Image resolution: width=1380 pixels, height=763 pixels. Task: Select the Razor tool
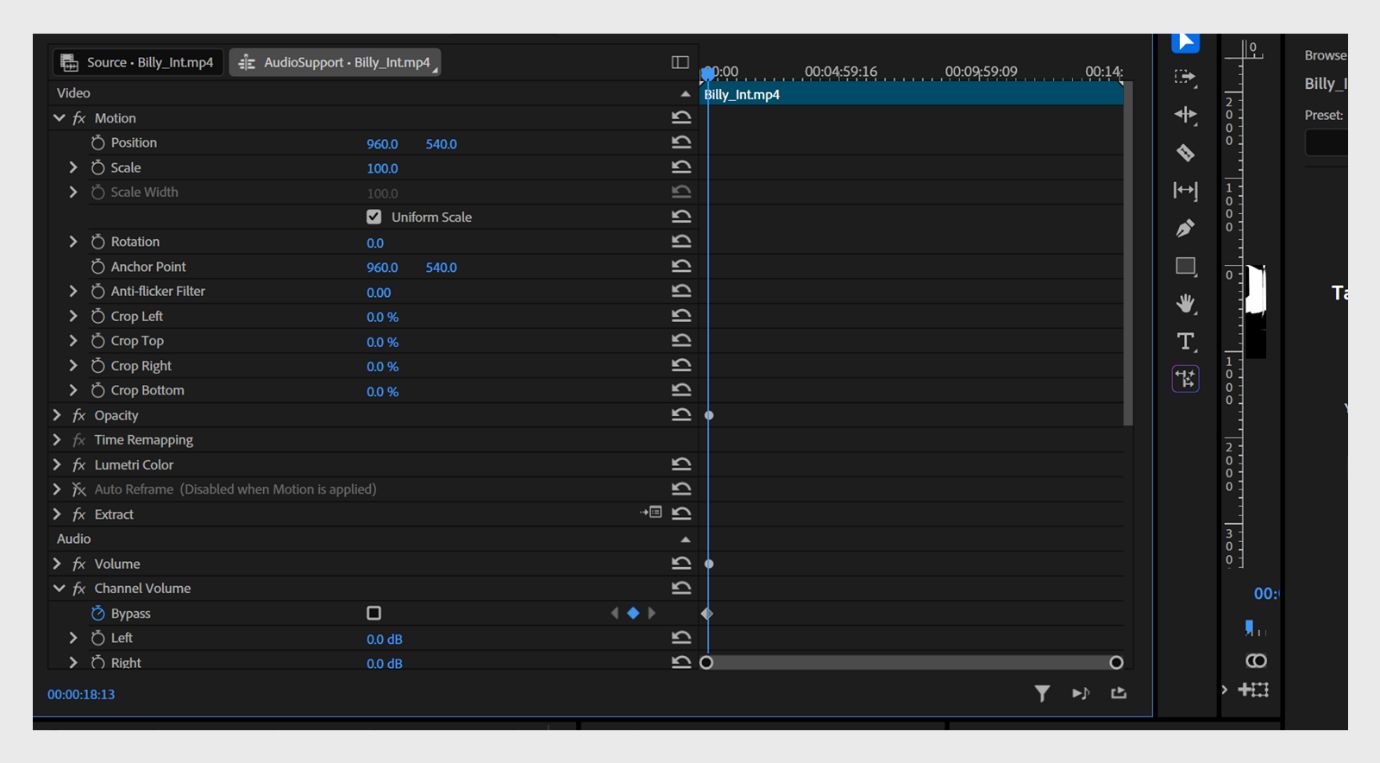[1184, 152]
